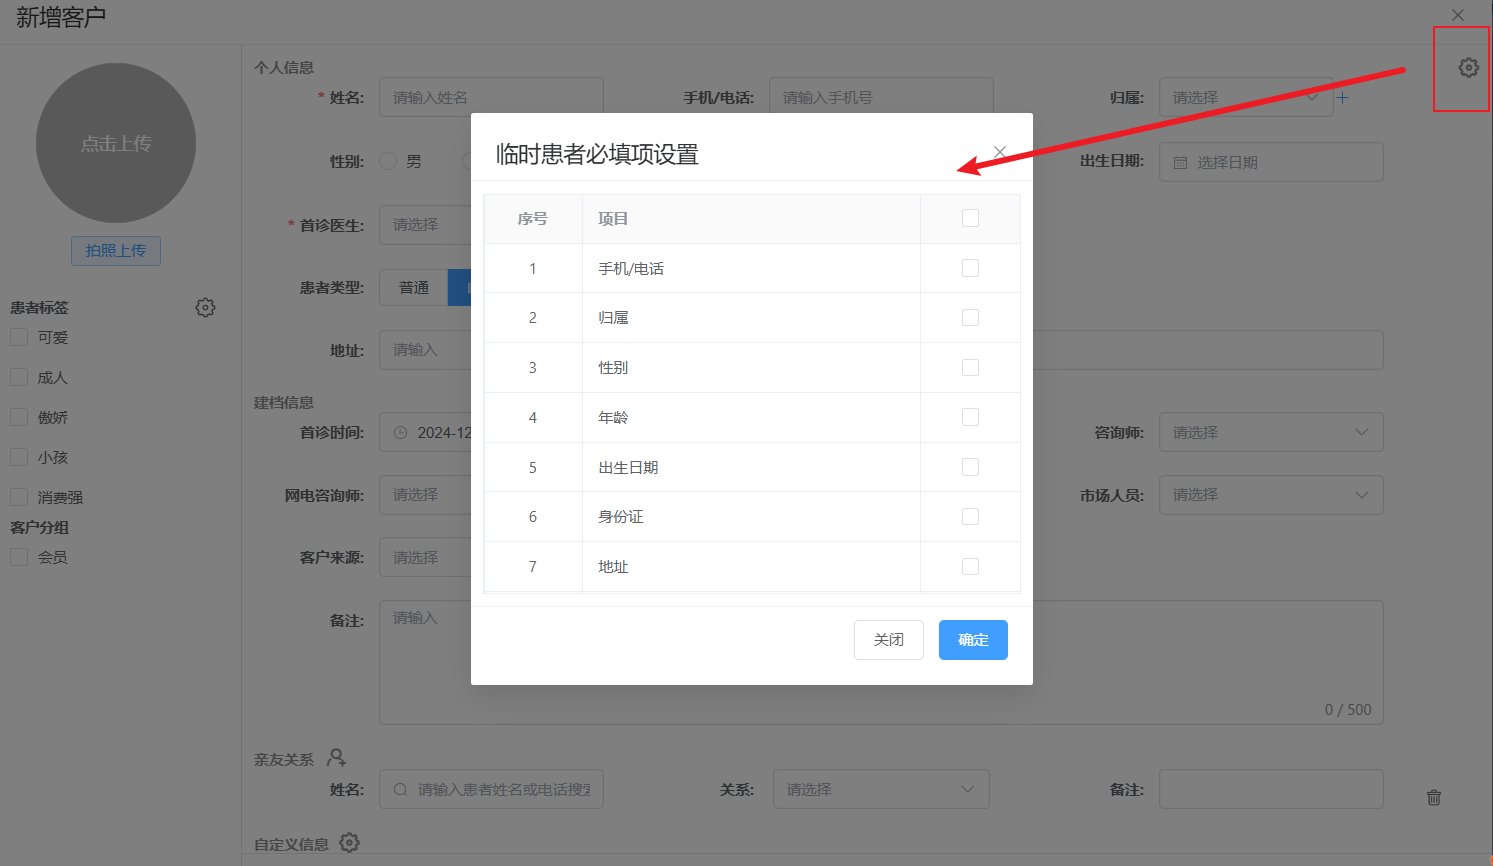Click the 身份证 row text
Viewport: 1493px width, 866px height.
tap(621, 516)
